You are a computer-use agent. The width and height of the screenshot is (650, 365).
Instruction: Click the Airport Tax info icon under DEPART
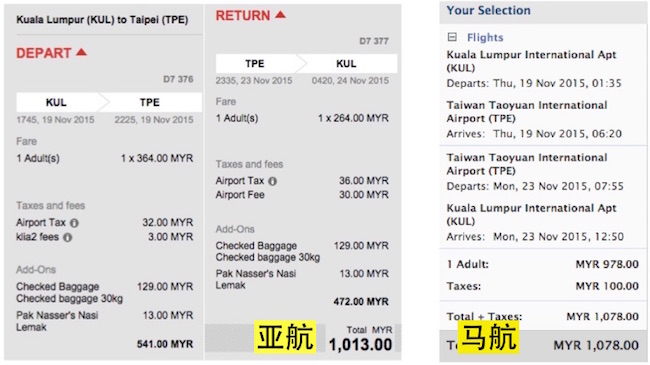[74, 223]
